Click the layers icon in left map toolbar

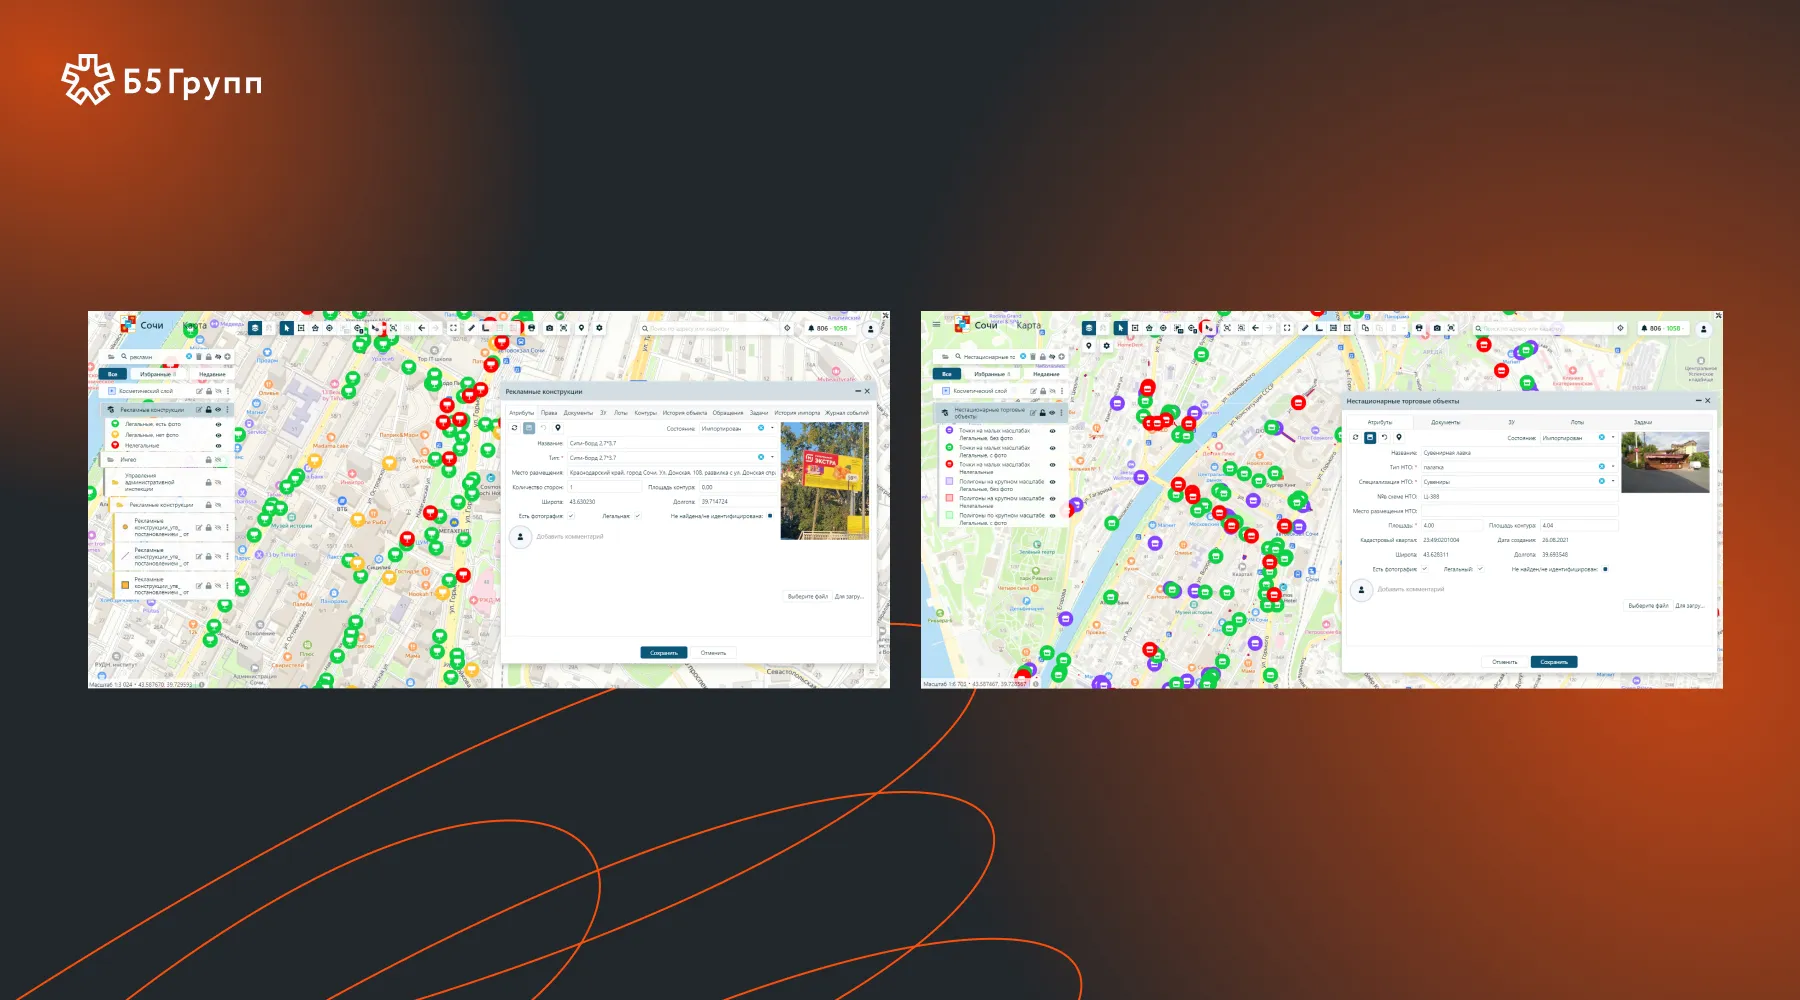tap(255, 328)
